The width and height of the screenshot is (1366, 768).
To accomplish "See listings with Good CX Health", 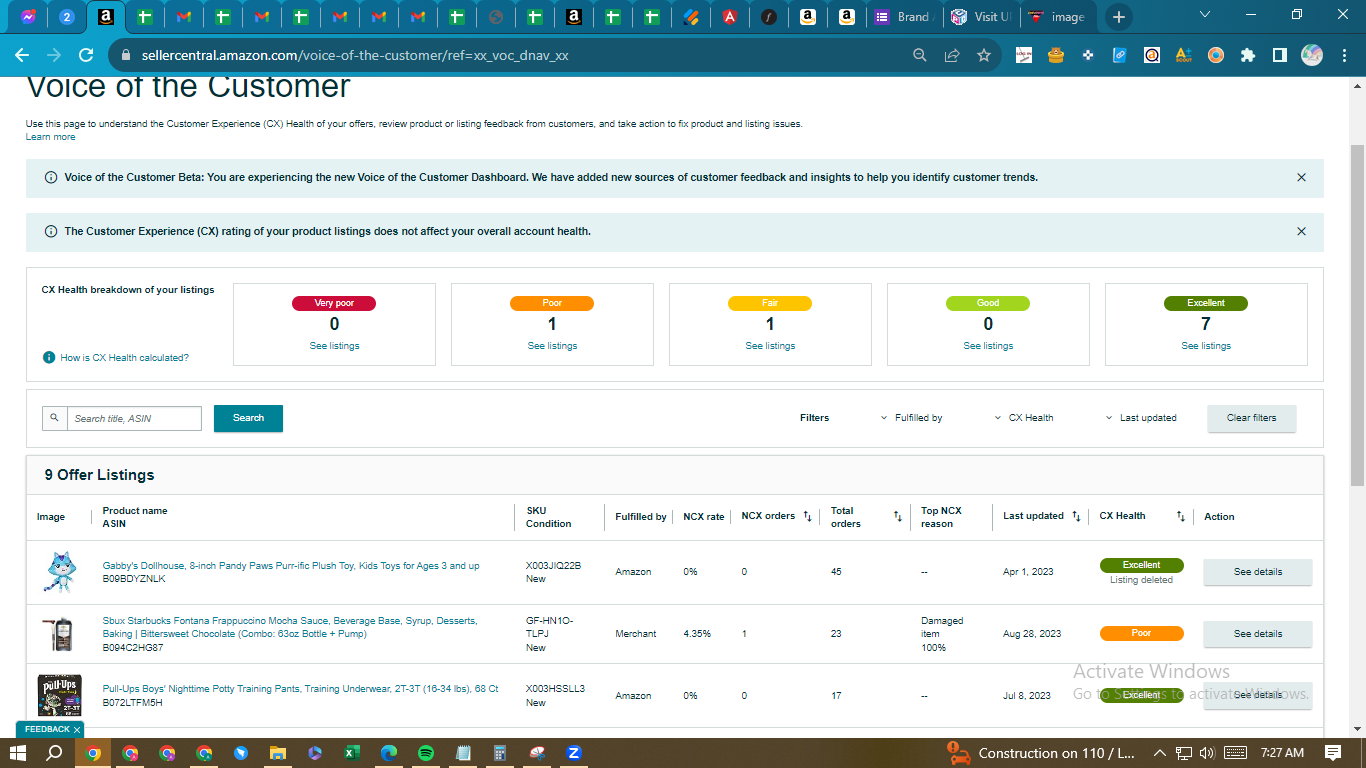I will point(988,346).
